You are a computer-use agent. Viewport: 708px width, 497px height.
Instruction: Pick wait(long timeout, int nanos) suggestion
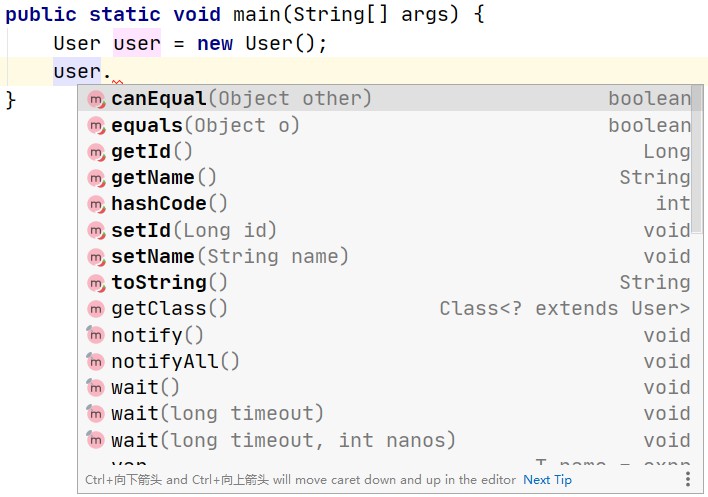pos(283,441)
